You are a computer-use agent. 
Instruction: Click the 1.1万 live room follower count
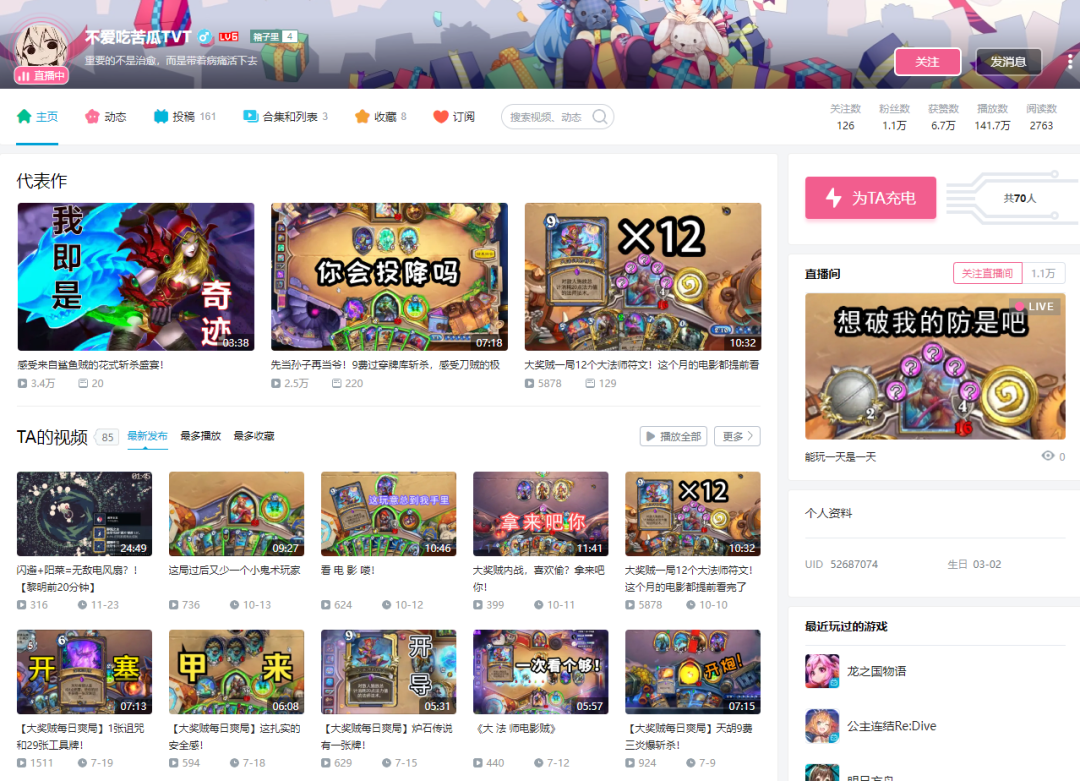[x=1043, y=273]
